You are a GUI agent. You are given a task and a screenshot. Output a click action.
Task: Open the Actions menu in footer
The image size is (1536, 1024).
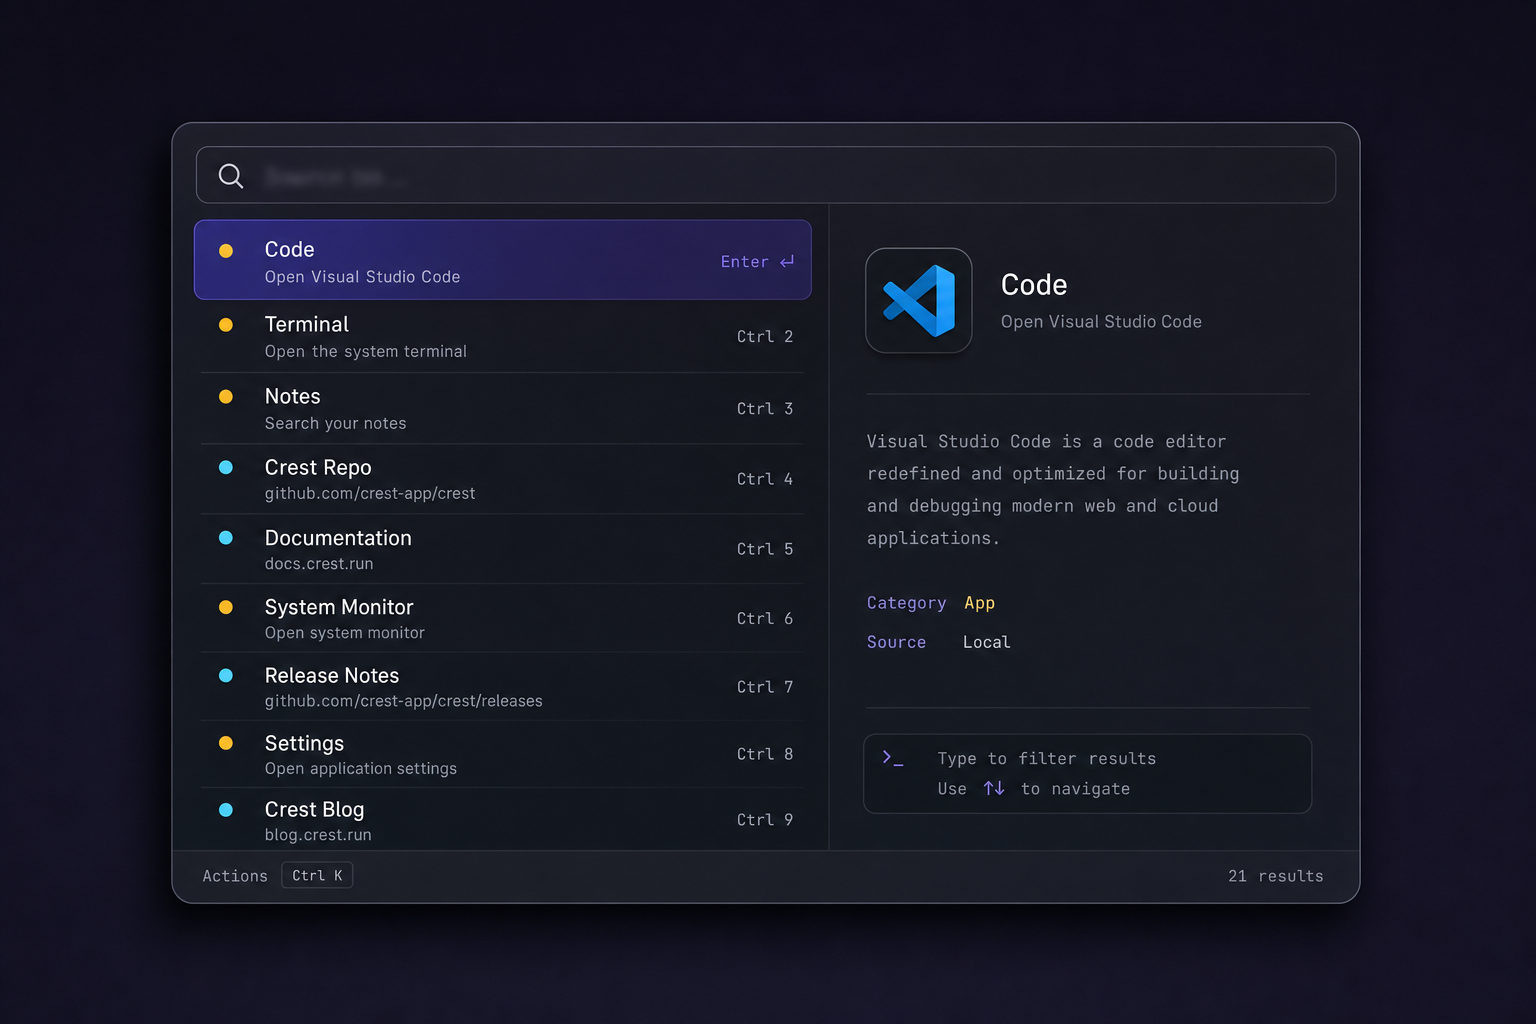coord(235,876)
